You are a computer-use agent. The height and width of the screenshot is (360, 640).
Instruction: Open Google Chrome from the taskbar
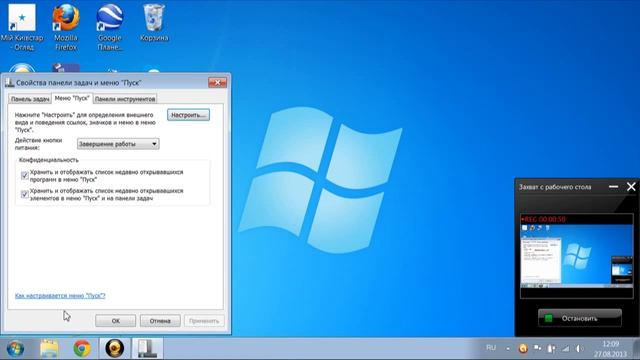coord(82,349)
